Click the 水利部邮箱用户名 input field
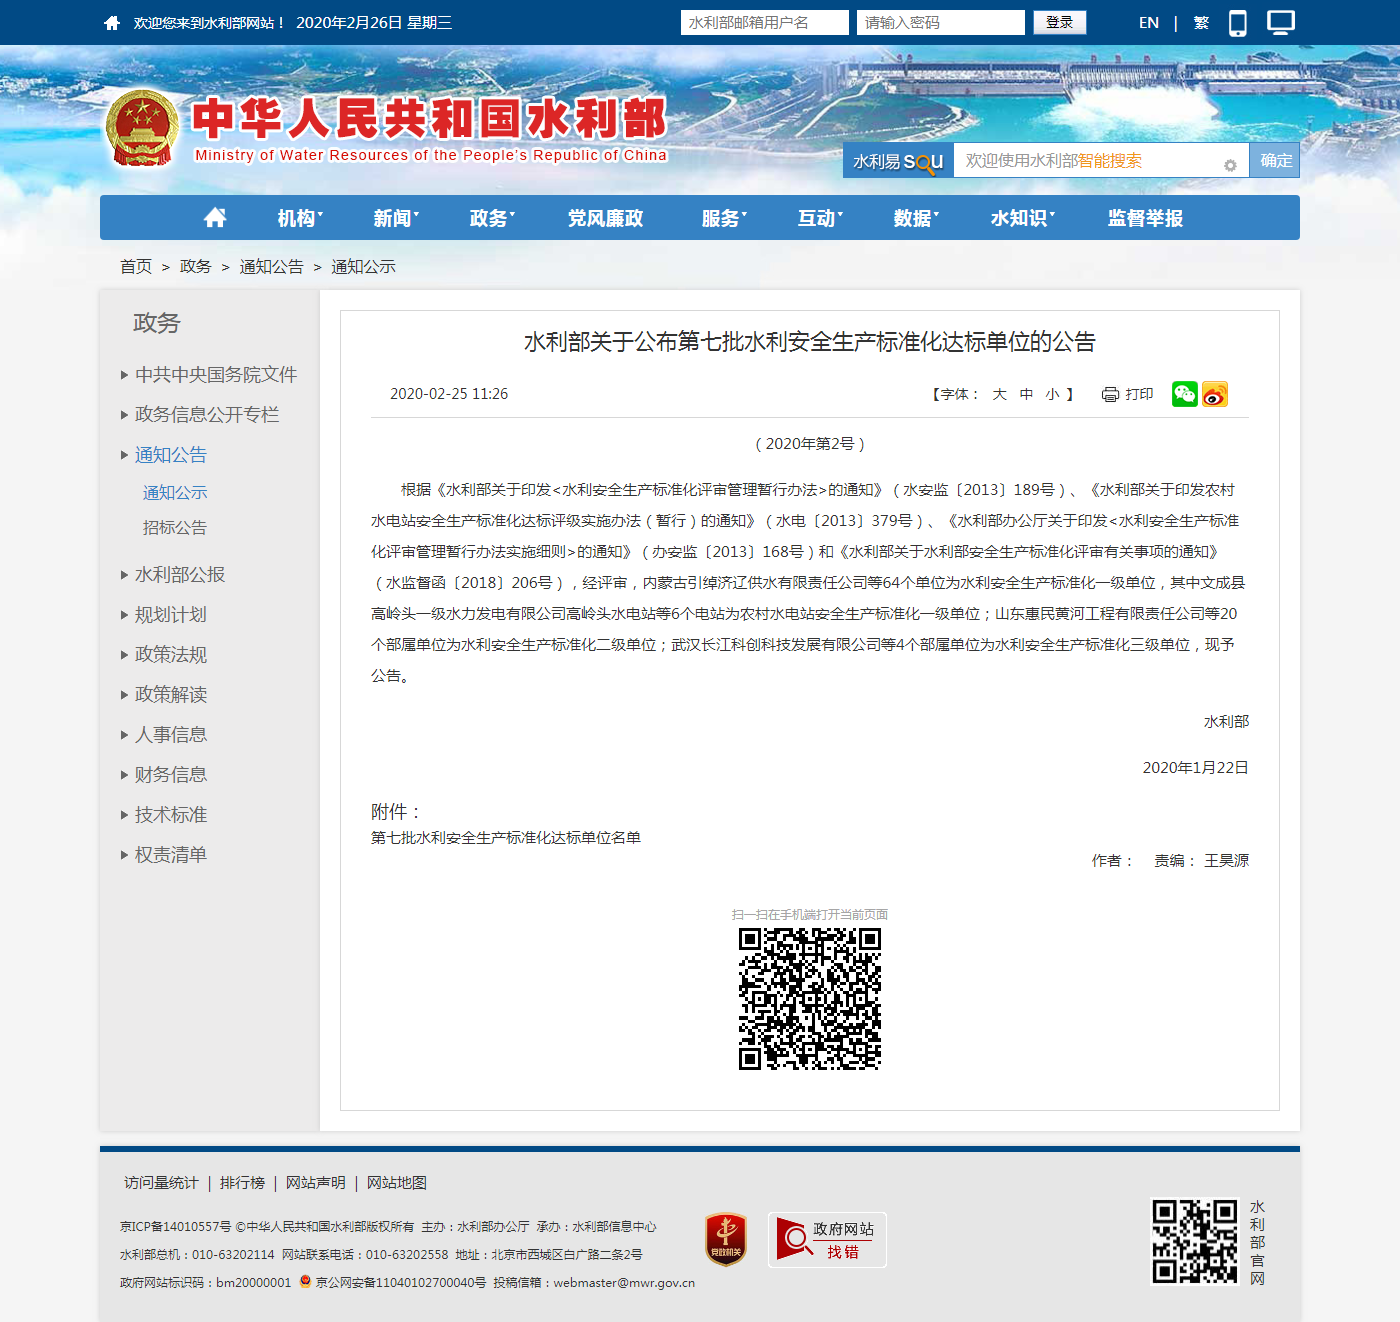Image resolution: width=1400 pixels, height=1322 pixels. pos(764,23)
